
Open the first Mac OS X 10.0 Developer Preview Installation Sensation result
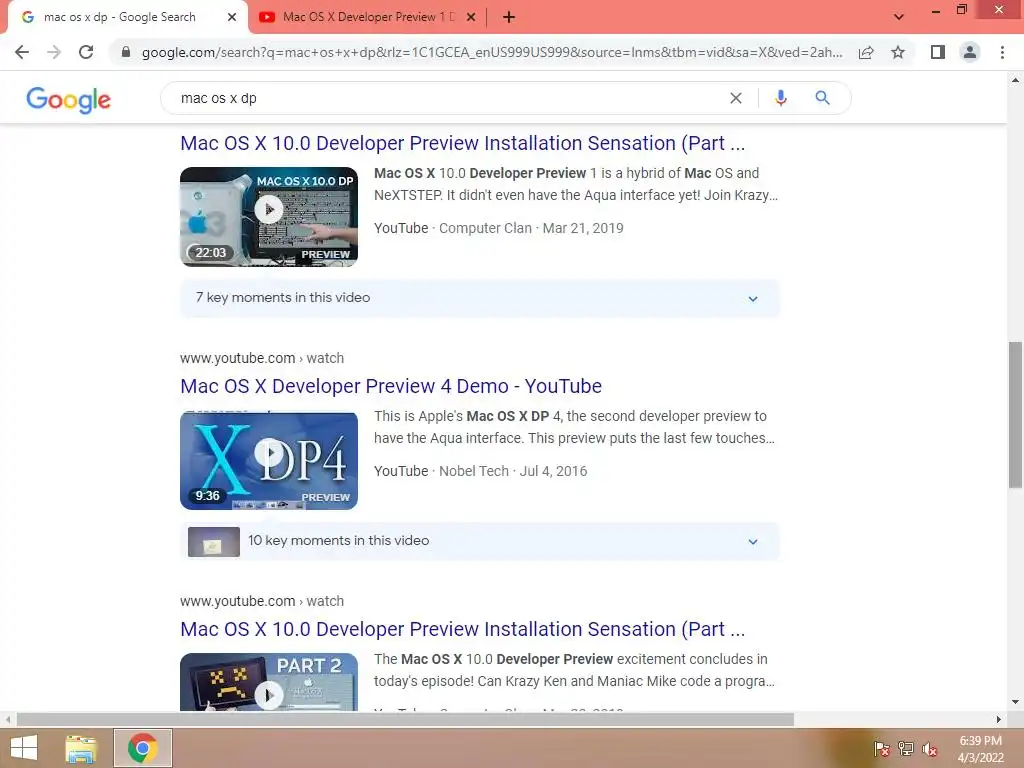(x=462, y=143)
